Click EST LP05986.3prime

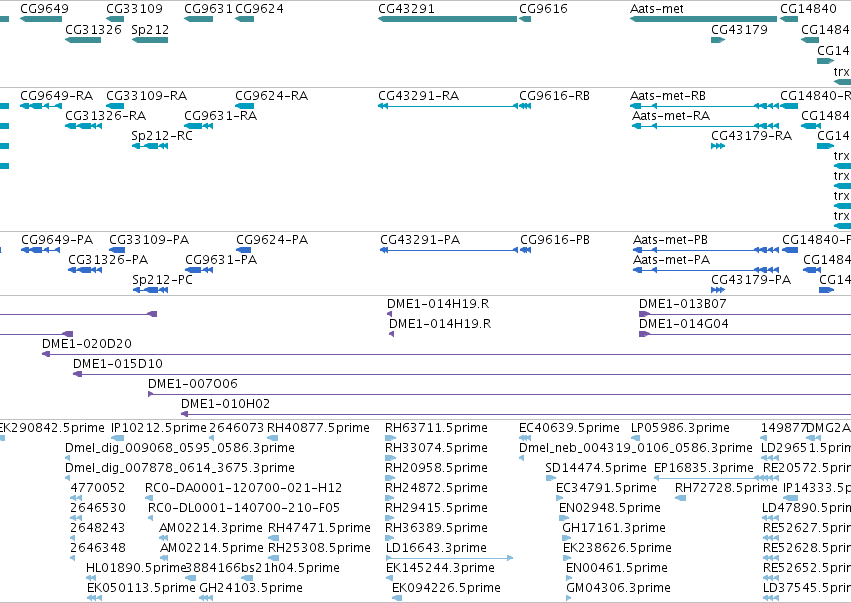(680, 428)
